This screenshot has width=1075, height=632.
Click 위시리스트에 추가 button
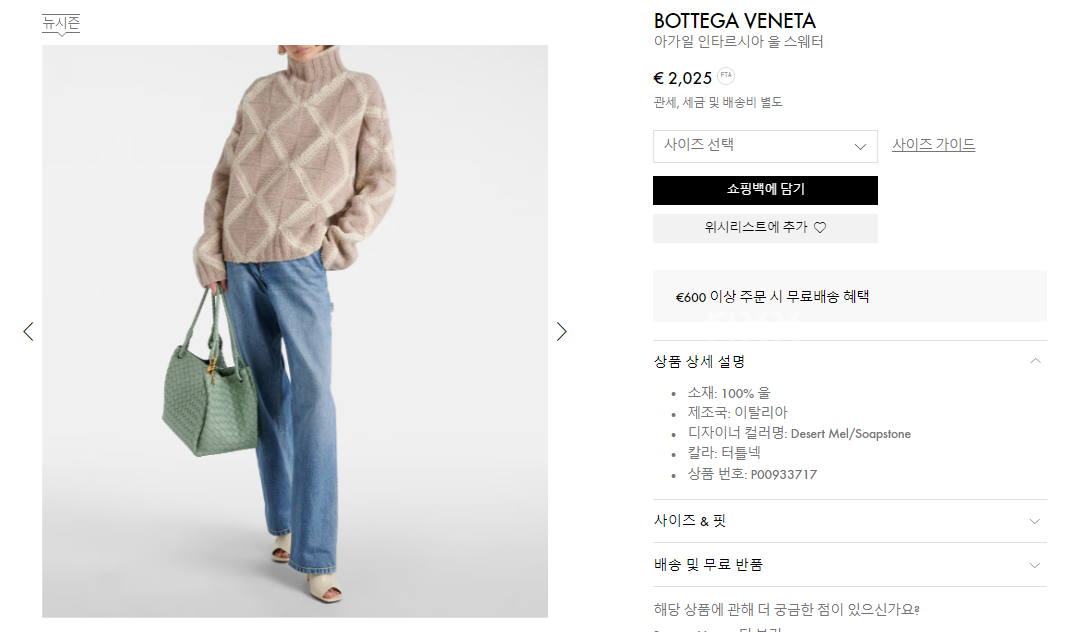click(x=765, y=228)
